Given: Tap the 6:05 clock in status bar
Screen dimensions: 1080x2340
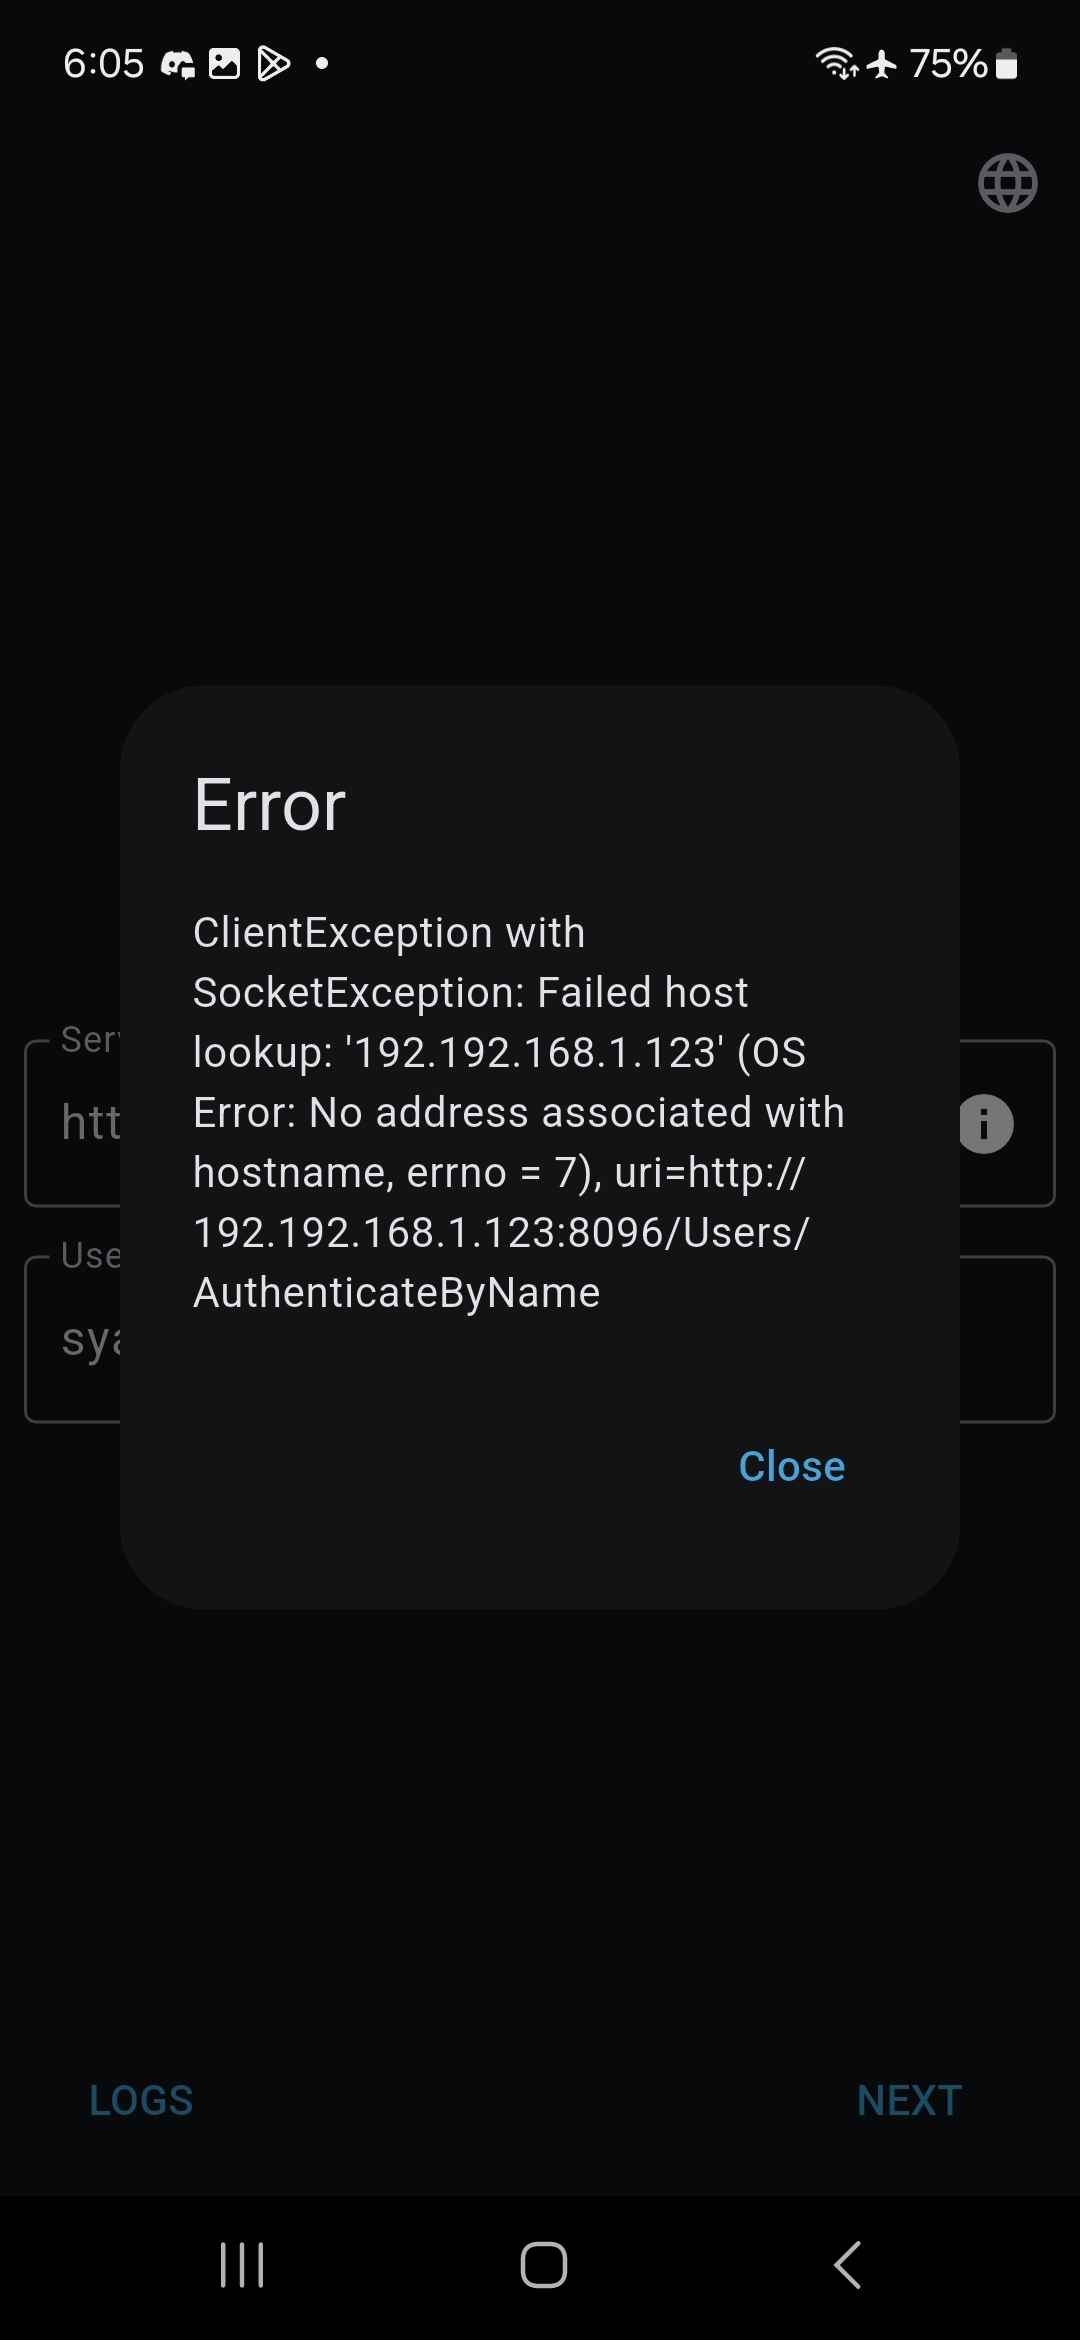Looking at the screenshot, I should (x=104, y=64).
